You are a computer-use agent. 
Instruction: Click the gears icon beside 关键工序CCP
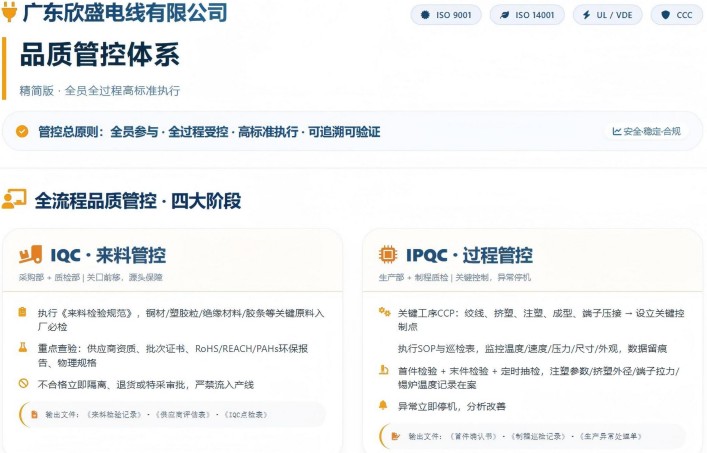click(383, 312)
